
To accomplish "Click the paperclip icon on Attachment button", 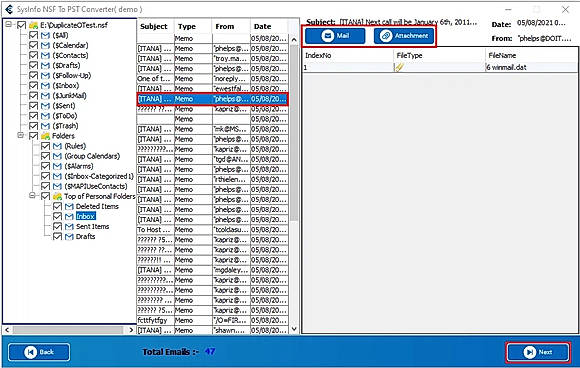I will (x=385, y=36).
